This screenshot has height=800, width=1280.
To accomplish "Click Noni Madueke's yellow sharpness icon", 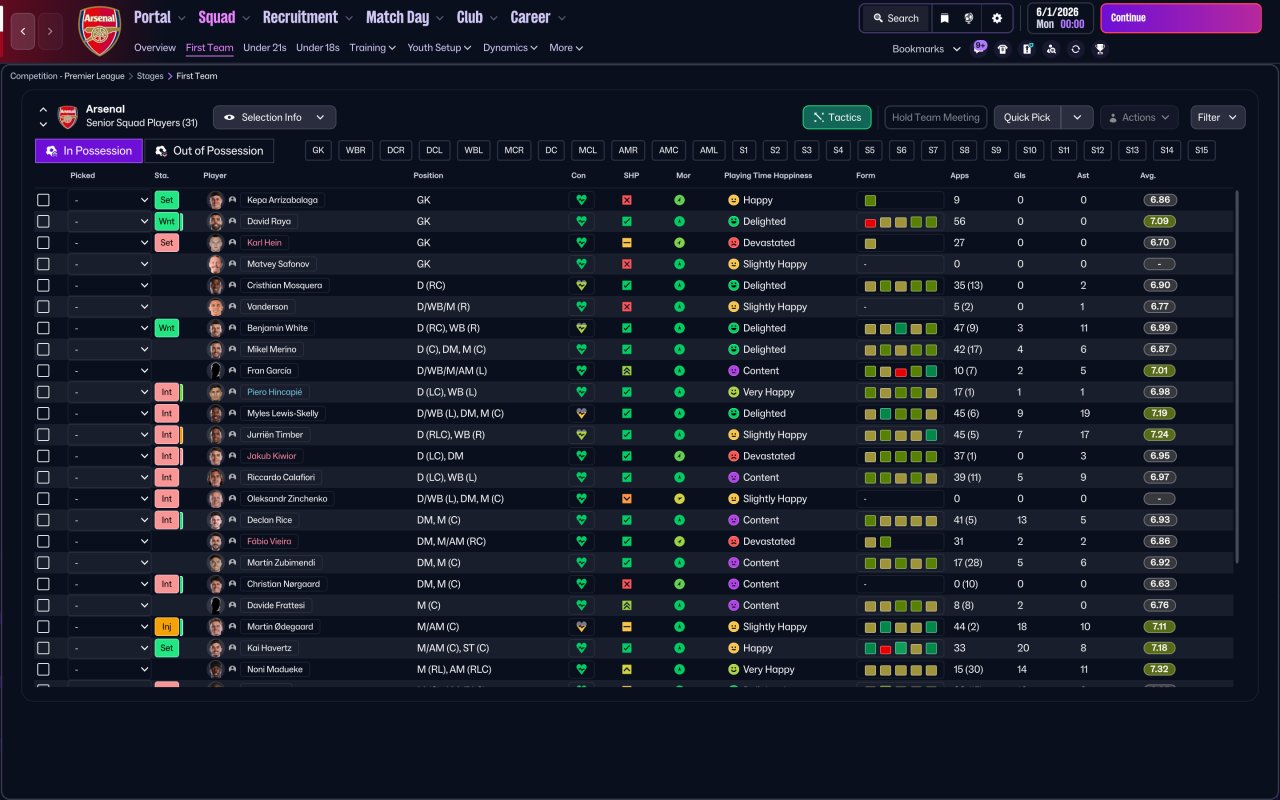I will point(627,670).
